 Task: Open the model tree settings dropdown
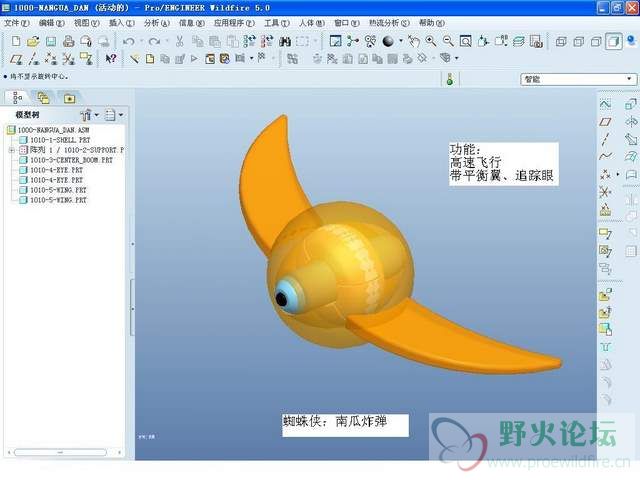coord(90,115)
